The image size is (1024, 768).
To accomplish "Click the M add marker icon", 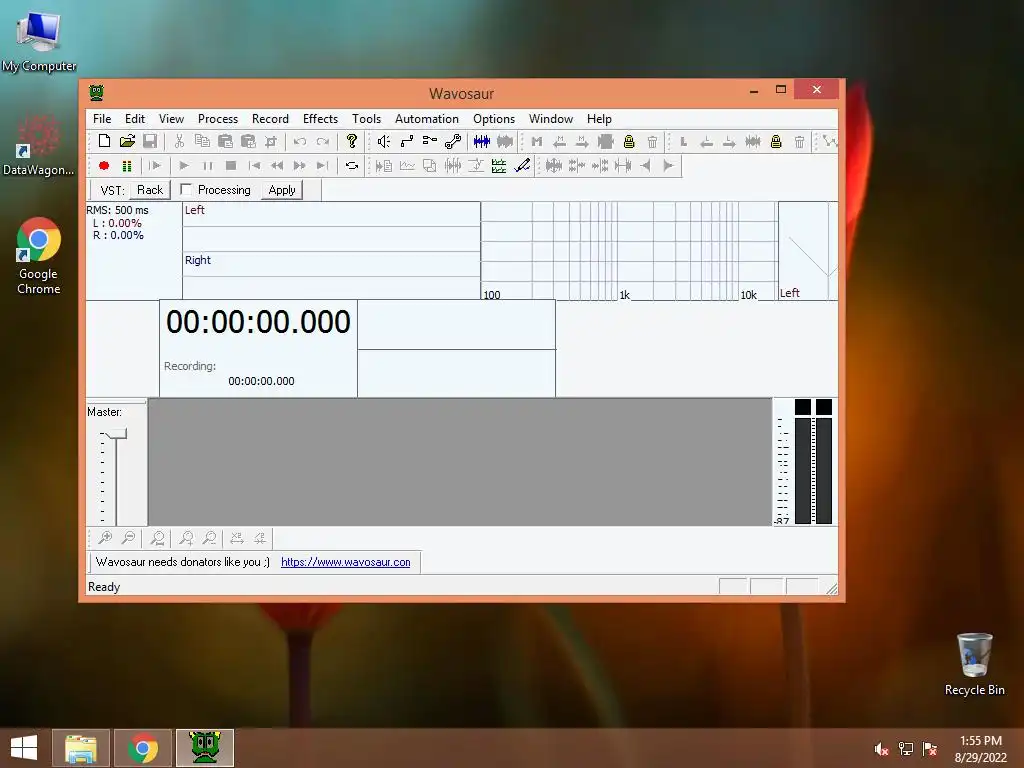I will tap(537, 141).
